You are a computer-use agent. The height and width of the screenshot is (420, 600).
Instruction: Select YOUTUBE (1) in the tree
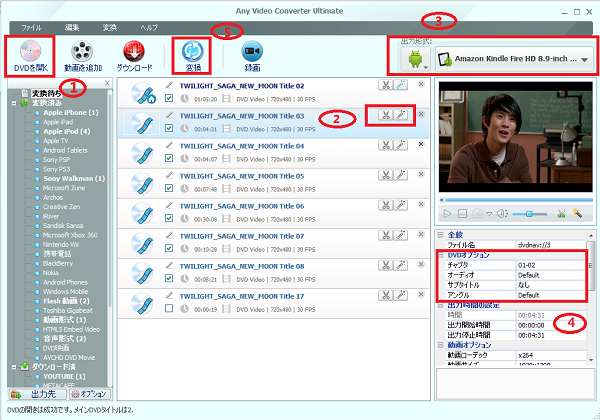coord(64,376)
